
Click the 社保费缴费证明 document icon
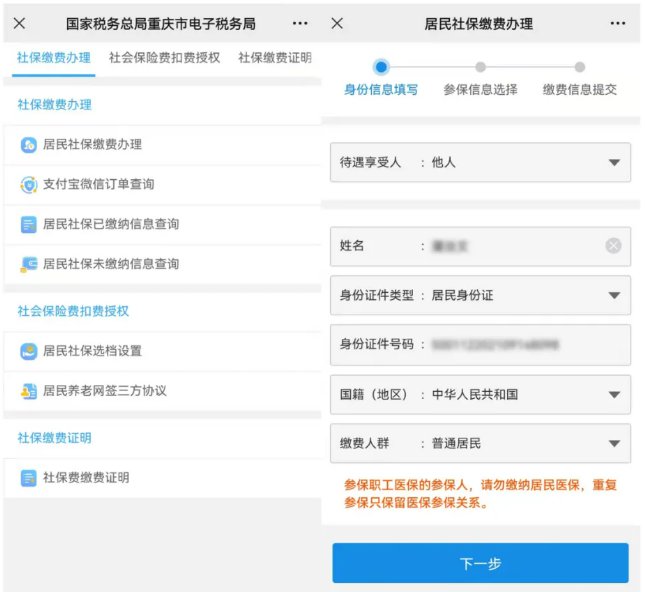[x=28, y=478]
